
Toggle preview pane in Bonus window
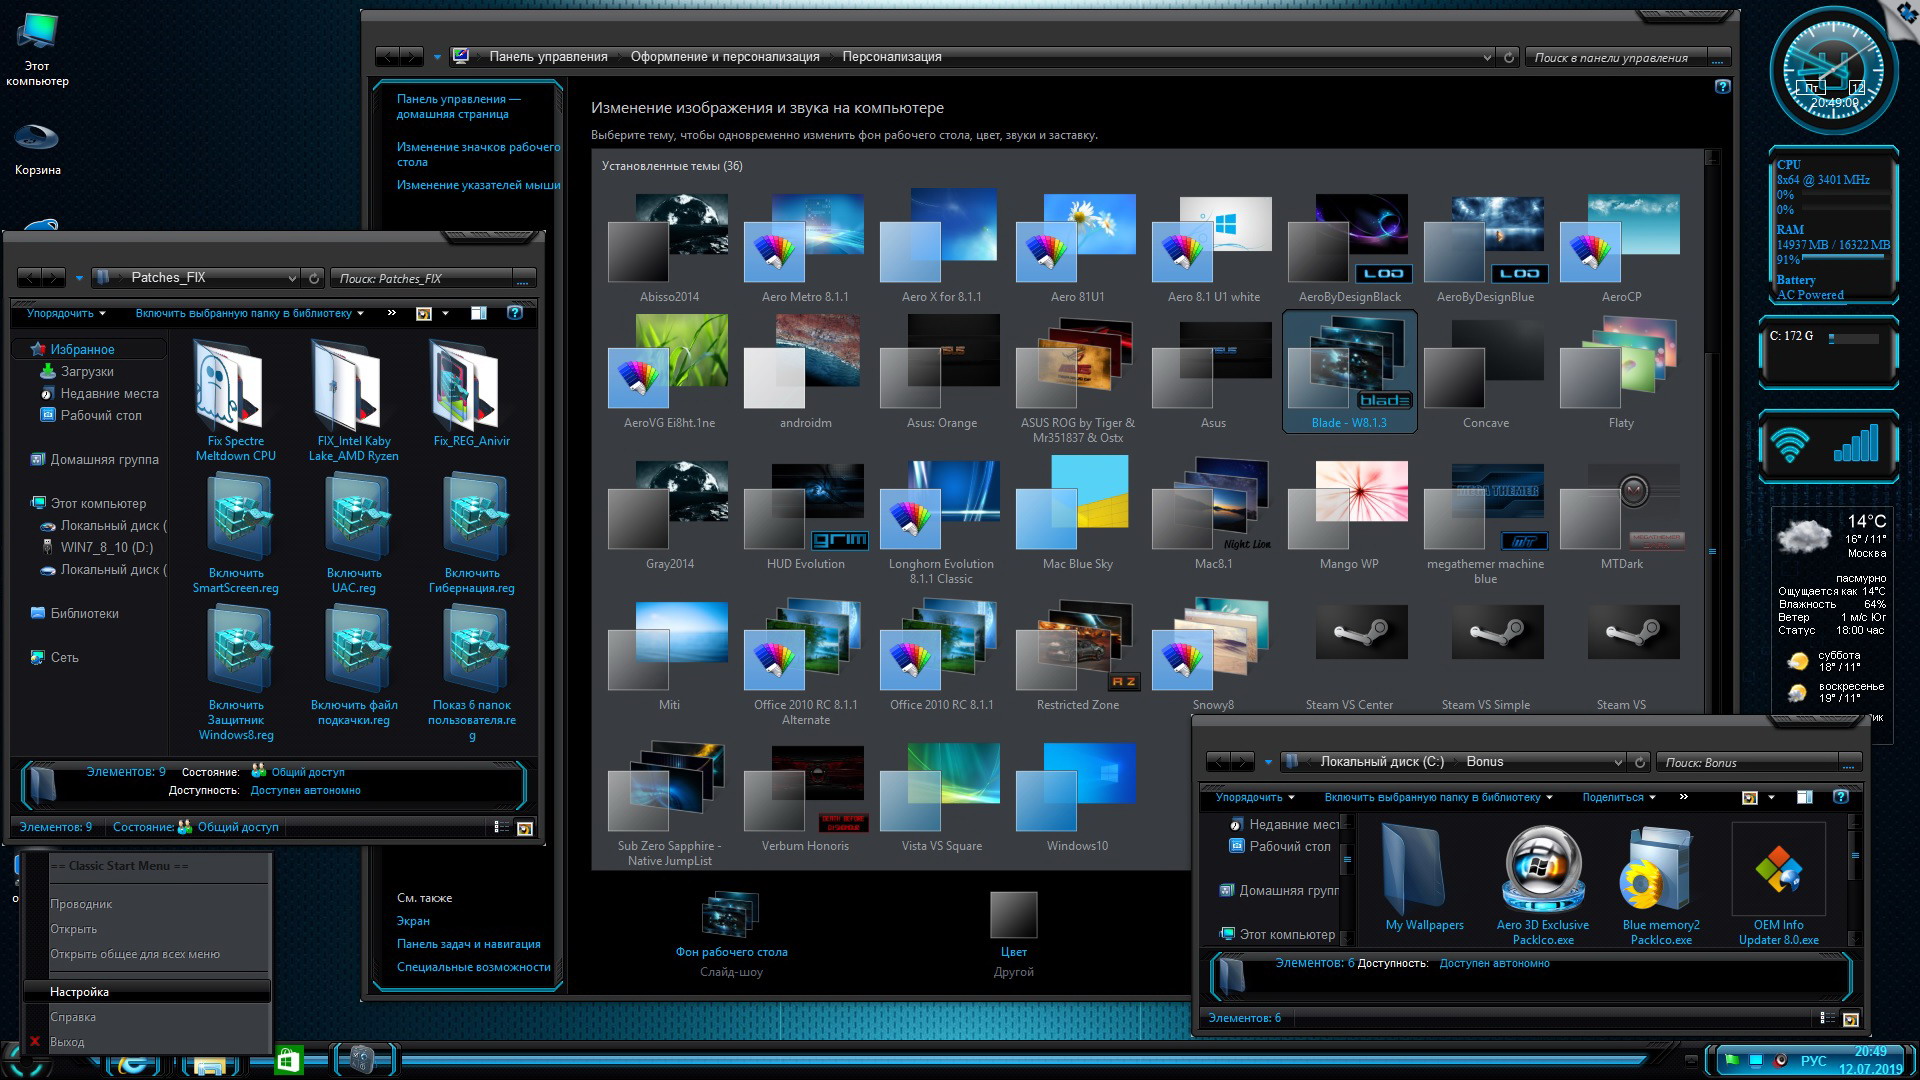[x=1805, y=797]
